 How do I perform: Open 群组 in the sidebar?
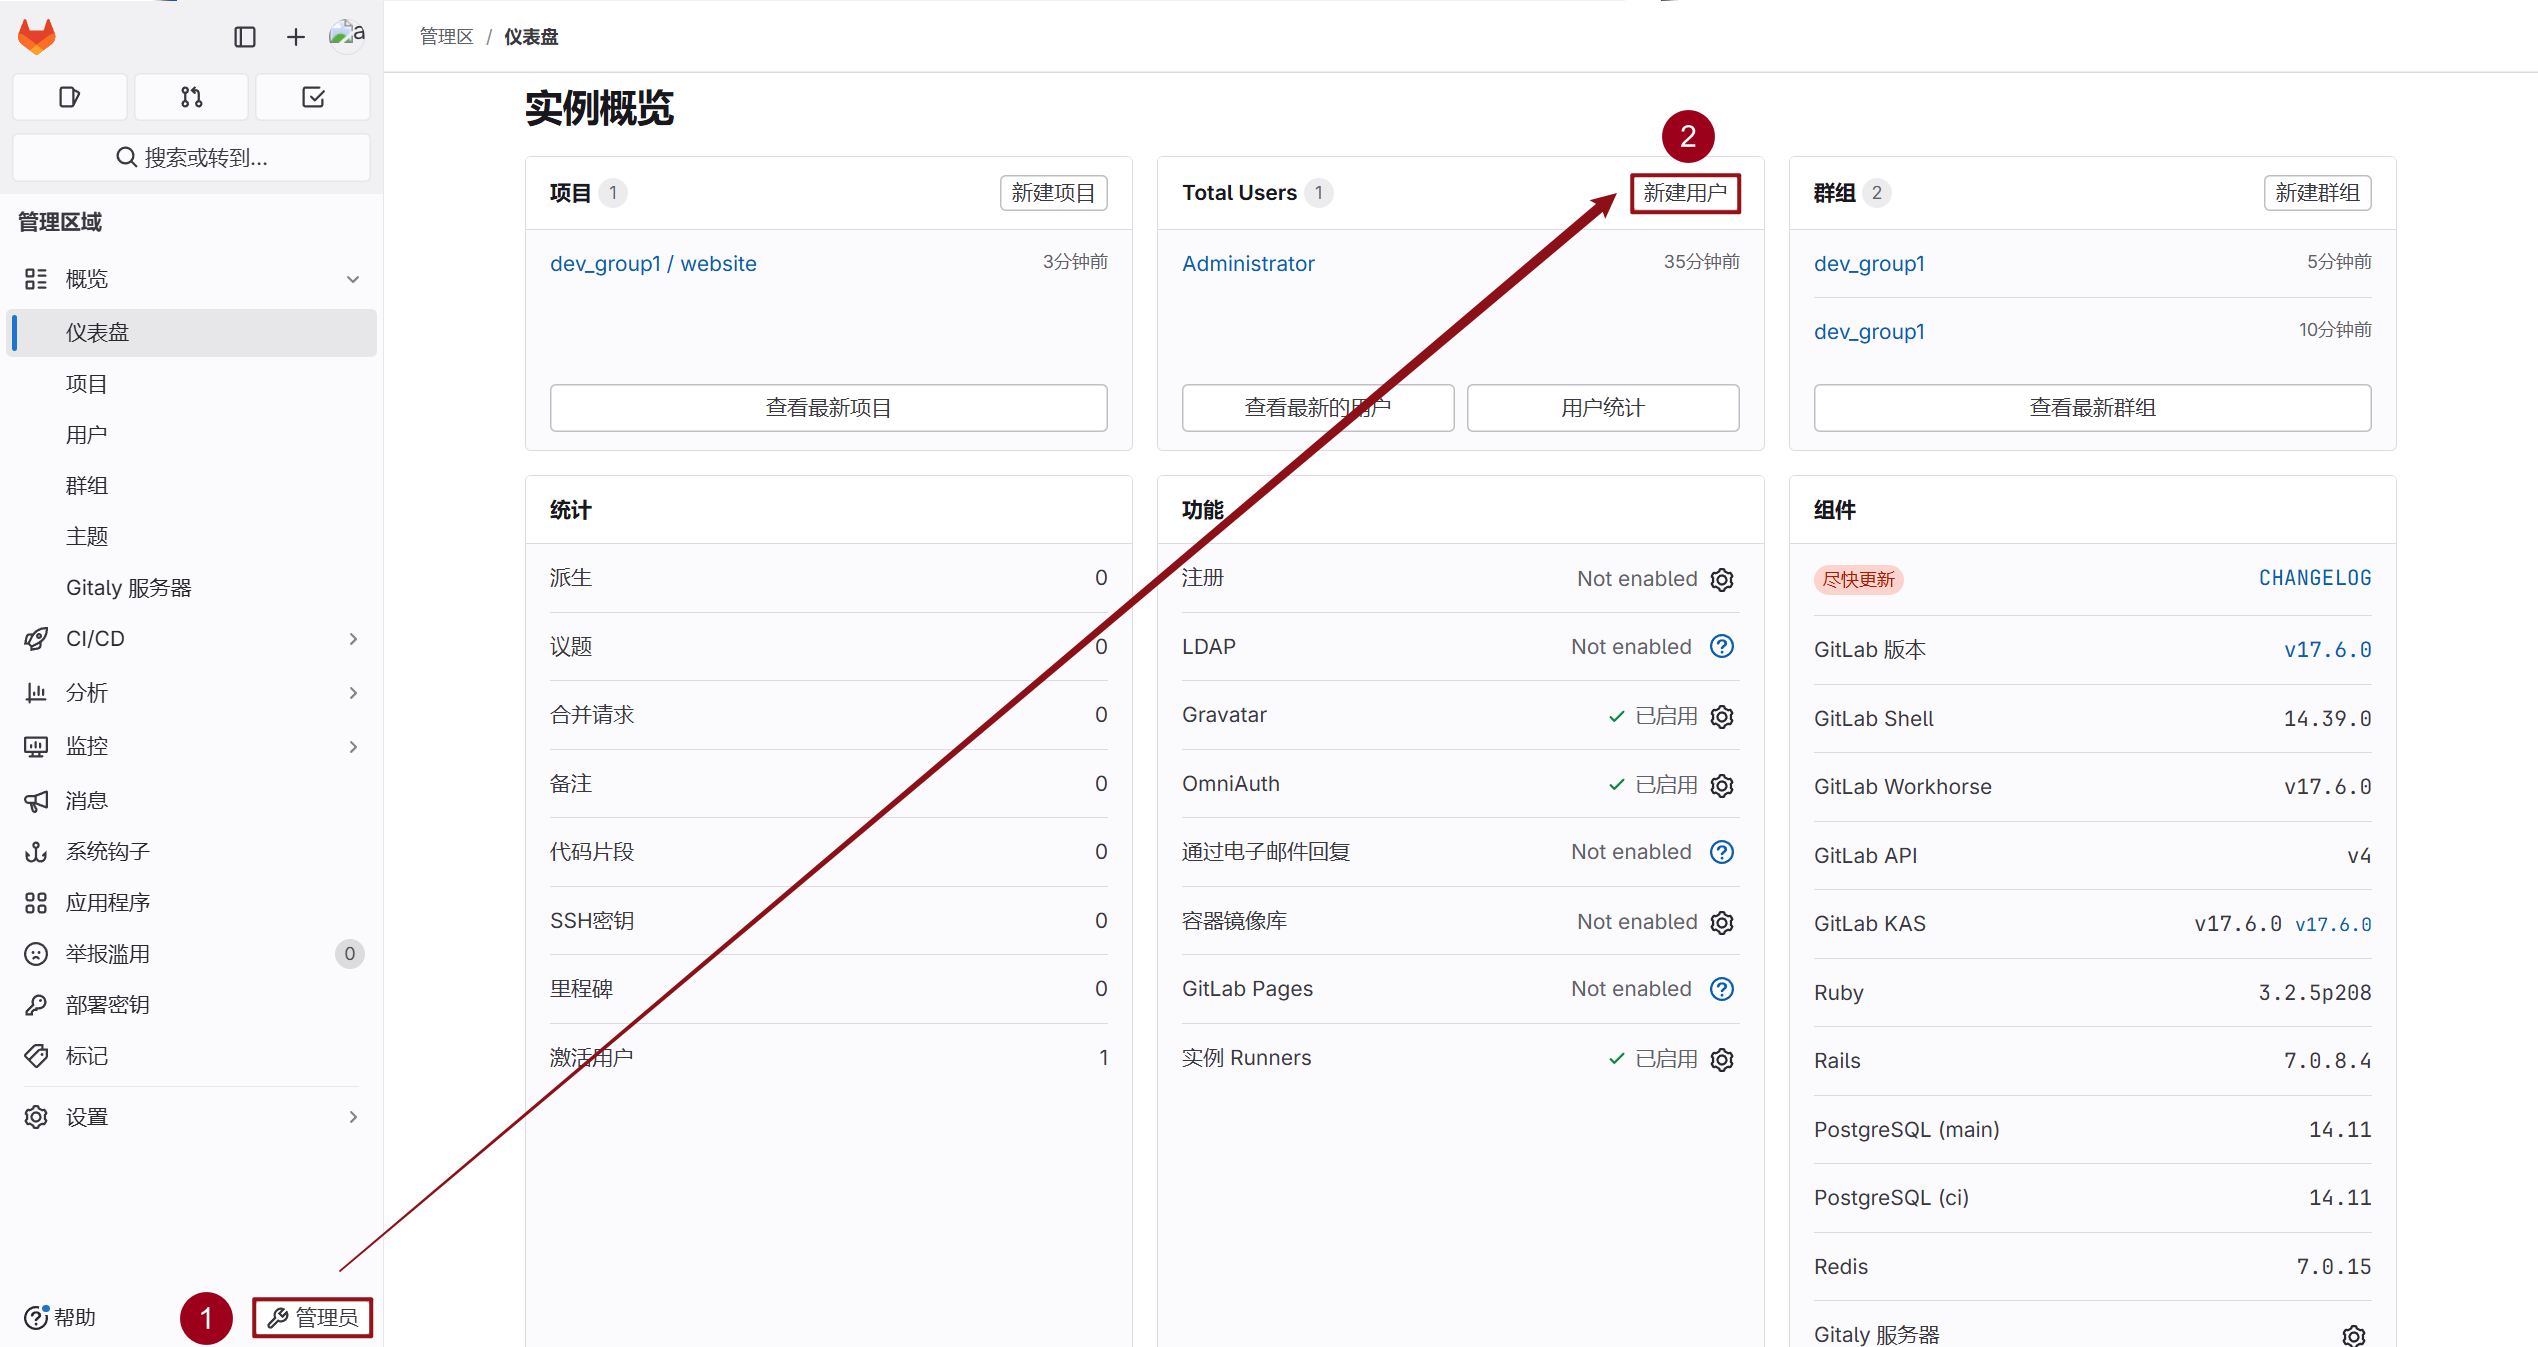191,486
